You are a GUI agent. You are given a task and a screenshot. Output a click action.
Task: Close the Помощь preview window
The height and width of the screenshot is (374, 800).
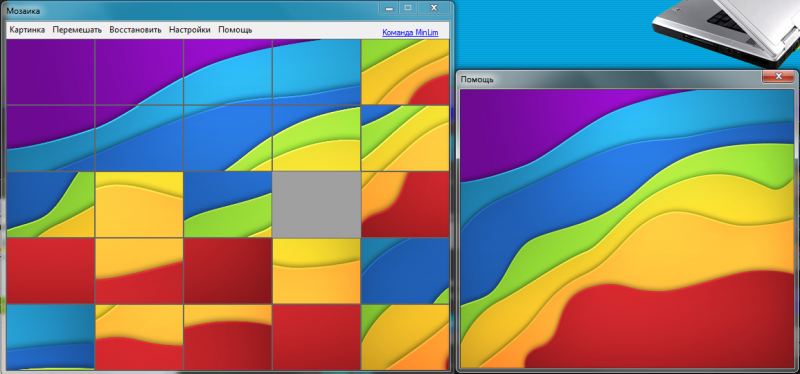pyautogui.click(x=779, y=77)
